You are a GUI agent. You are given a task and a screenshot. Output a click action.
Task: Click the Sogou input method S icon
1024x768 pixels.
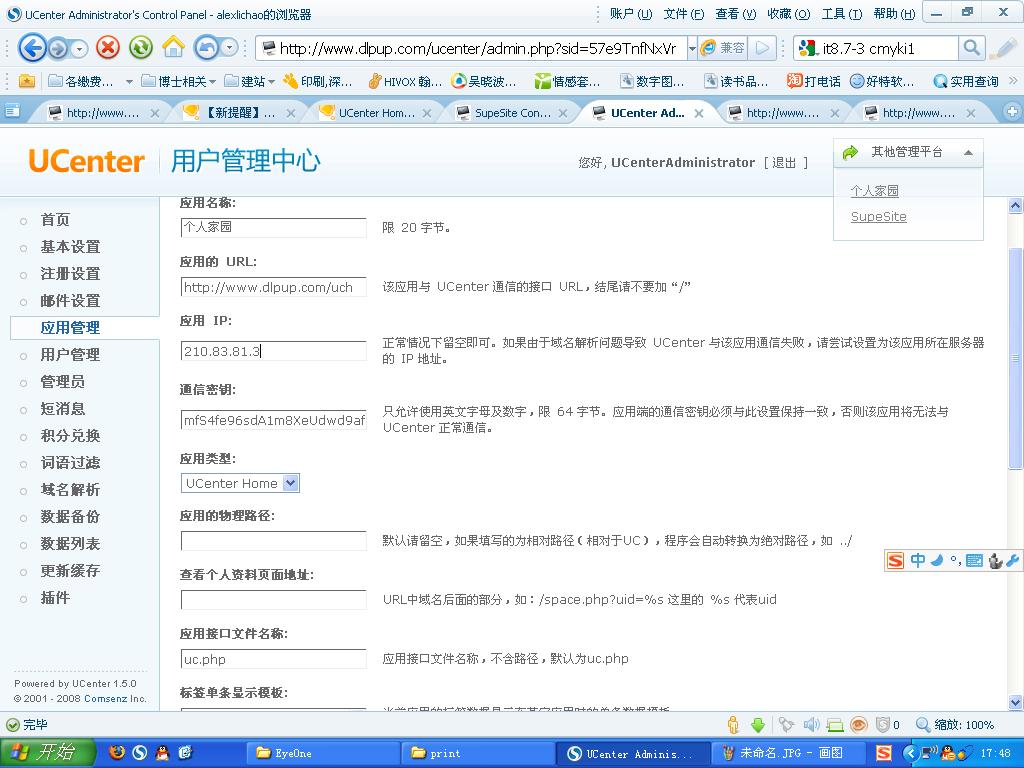coord(895,560)
